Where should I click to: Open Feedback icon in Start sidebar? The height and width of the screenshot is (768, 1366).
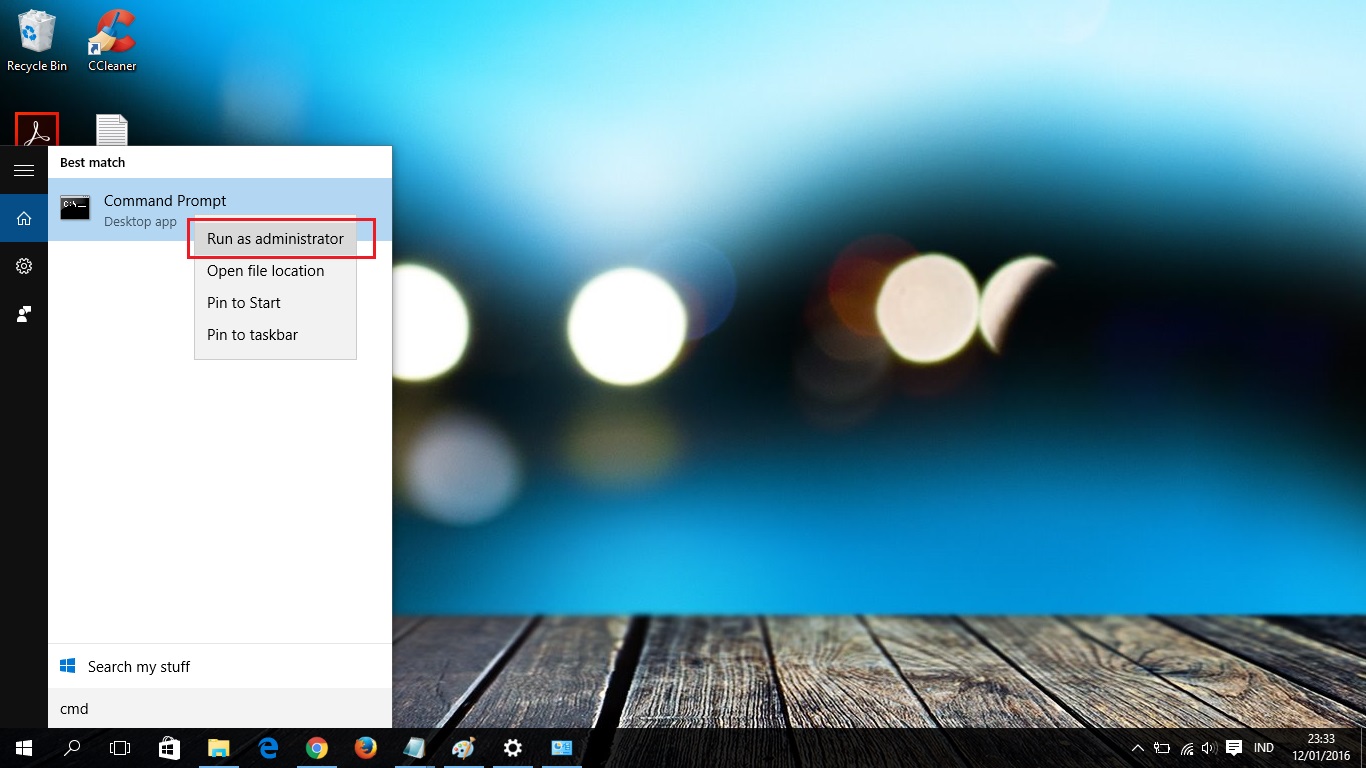[x=24, y=314]
